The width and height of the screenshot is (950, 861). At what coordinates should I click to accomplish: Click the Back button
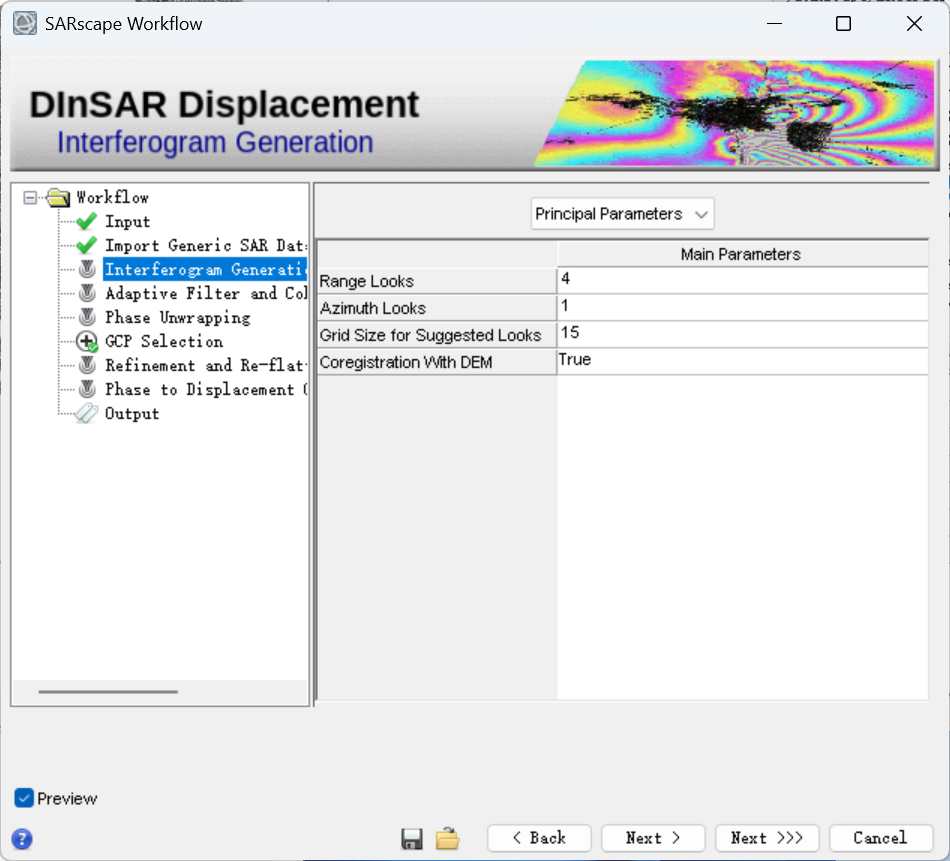[x=539, y=838]
